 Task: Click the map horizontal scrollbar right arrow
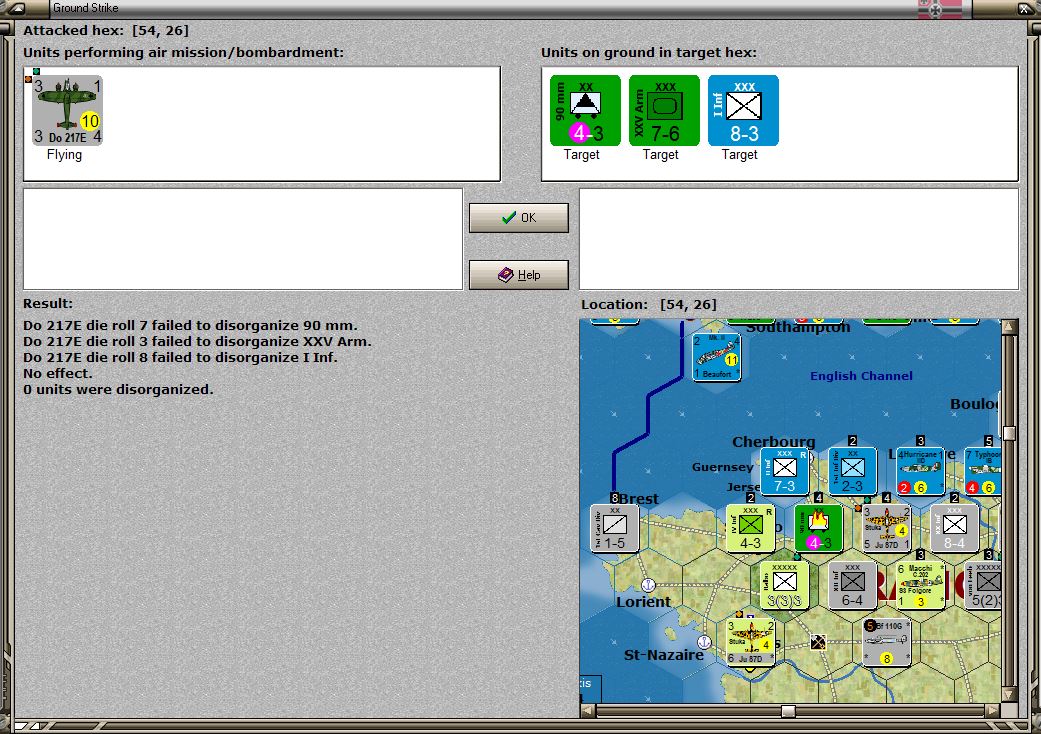(993, 711)
